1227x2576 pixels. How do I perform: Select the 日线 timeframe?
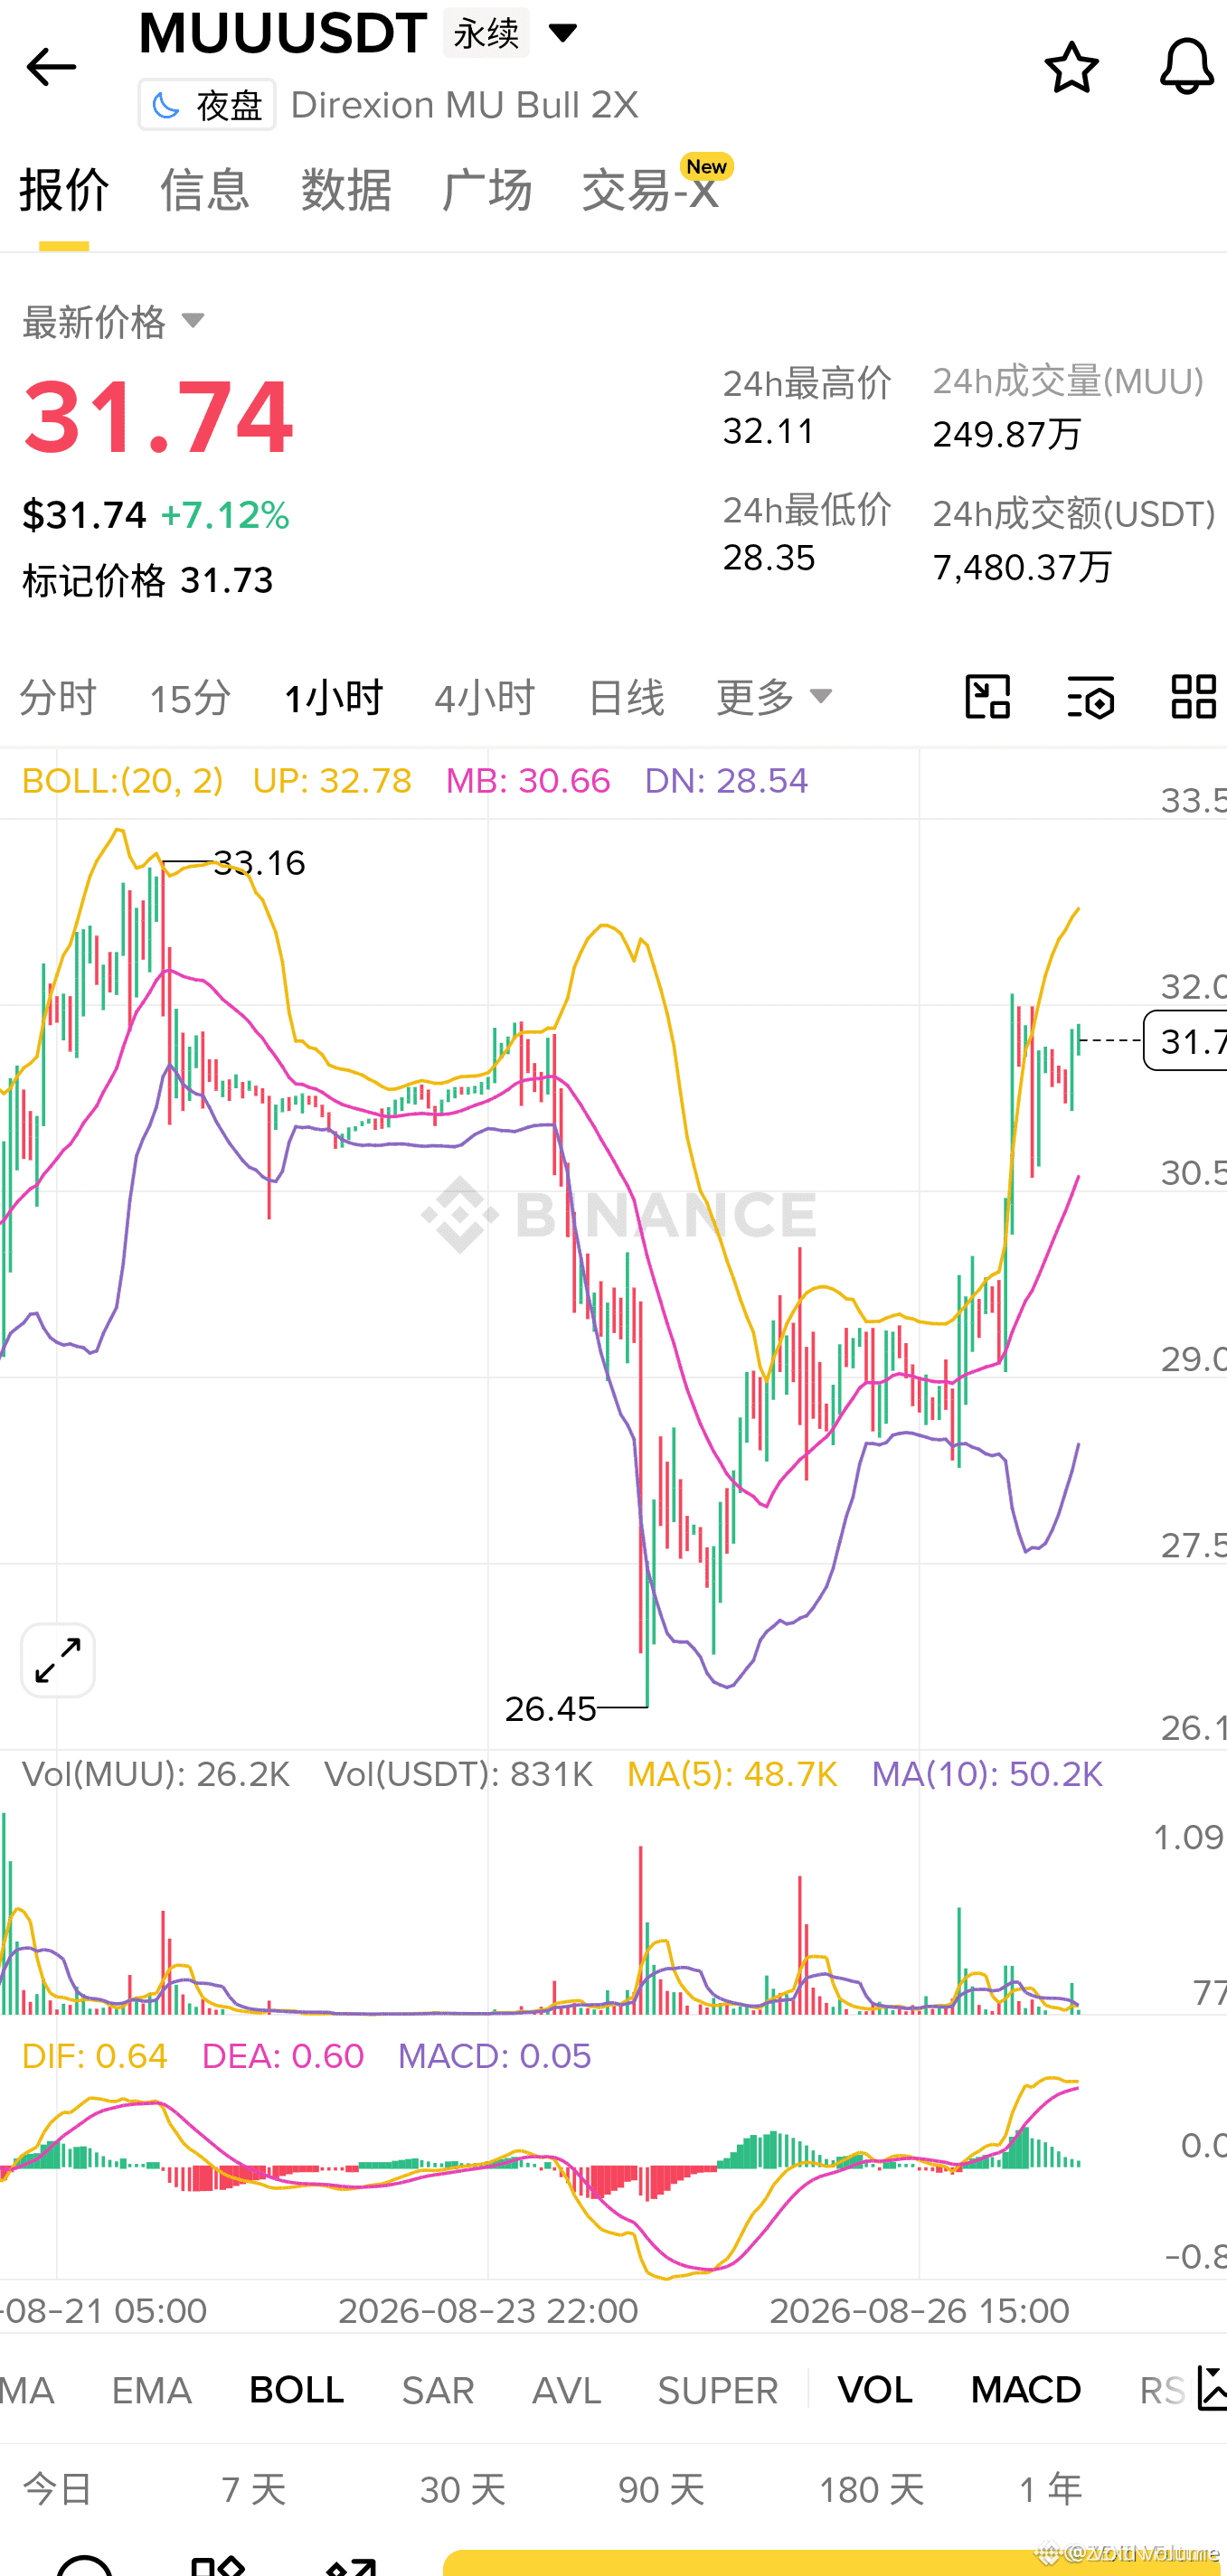point(626,697)
